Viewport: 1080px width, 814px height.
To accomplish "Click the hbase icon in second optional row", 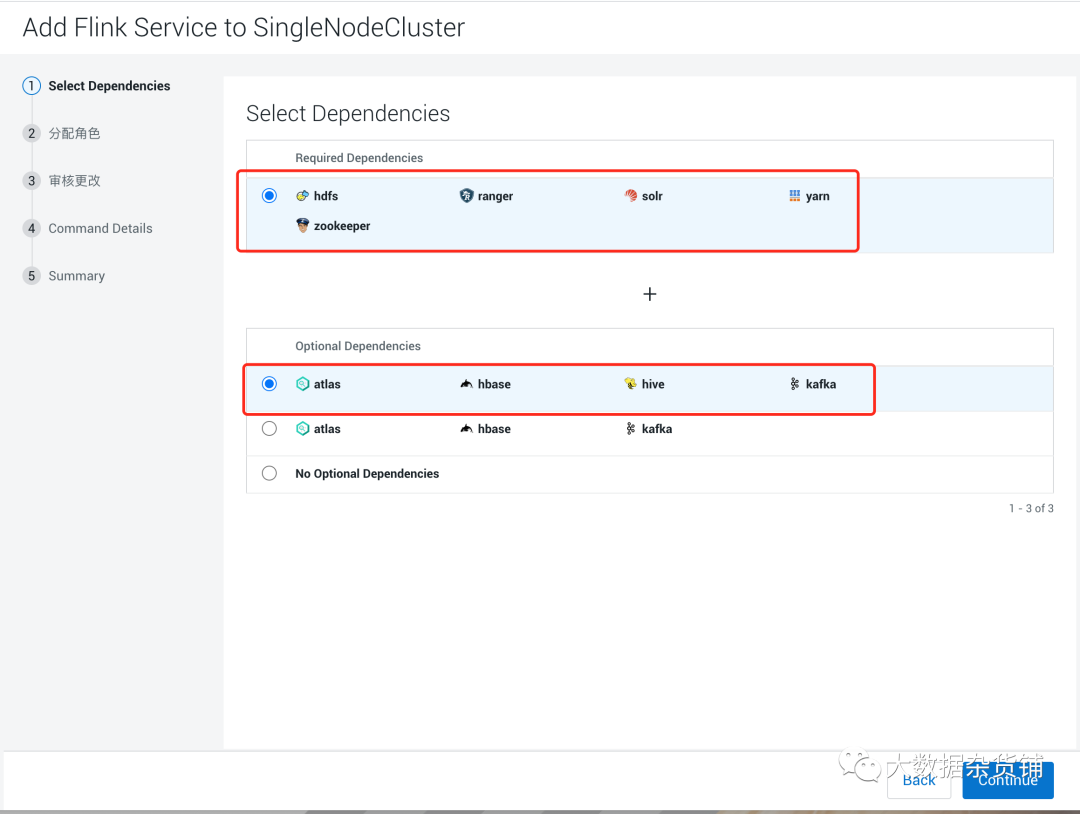I will click(466, 429).
